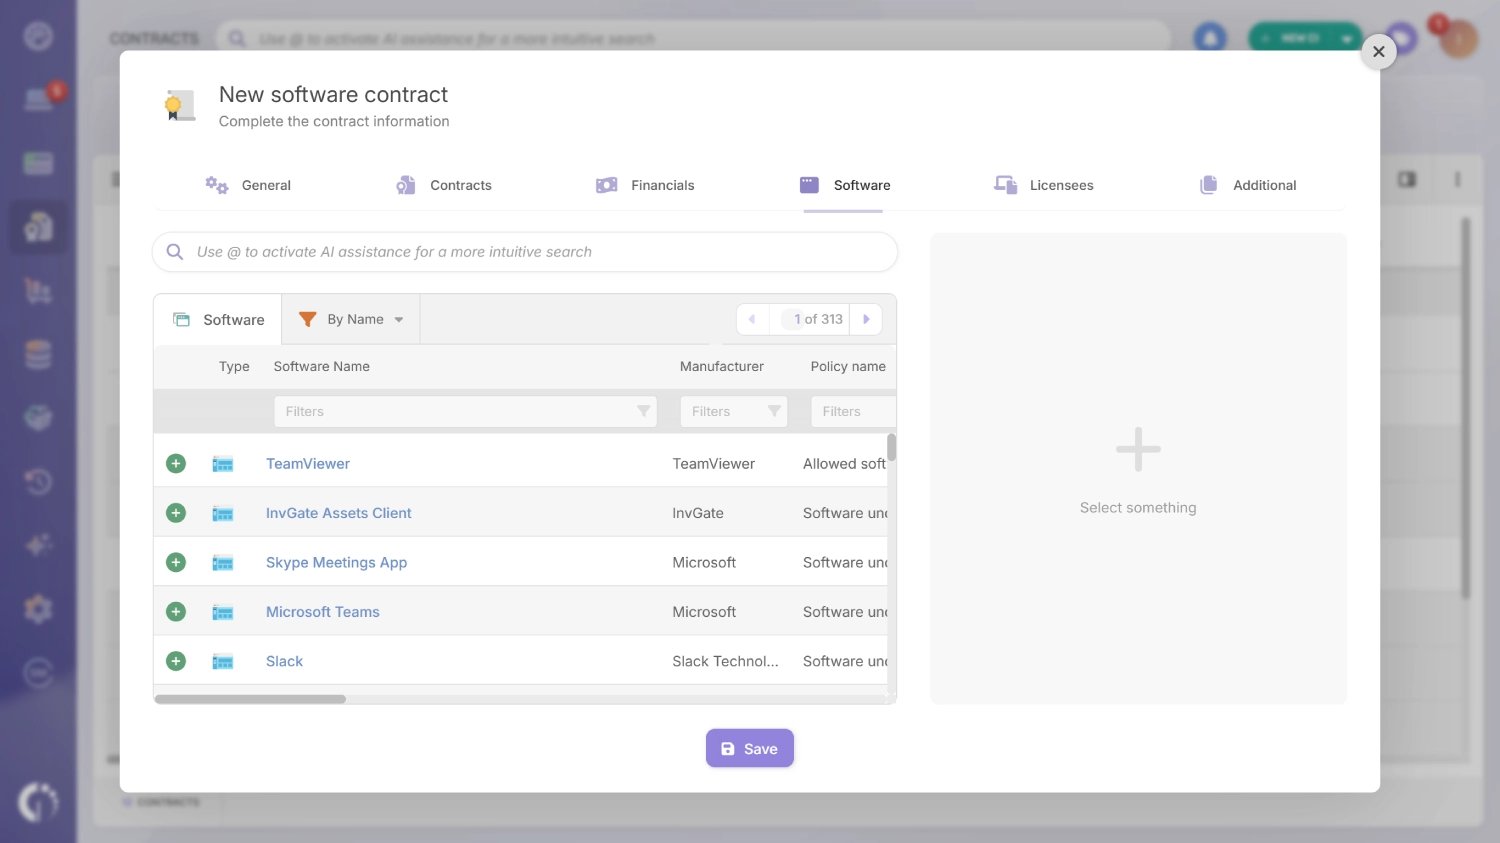
Task: Go to previous page of results
Action: tap(752, 319)
